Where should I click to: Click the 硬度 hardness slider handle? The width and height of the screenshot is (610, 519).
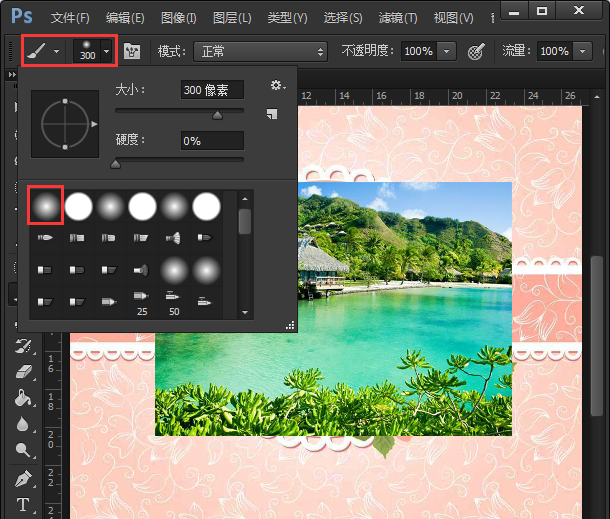[116, 163]
